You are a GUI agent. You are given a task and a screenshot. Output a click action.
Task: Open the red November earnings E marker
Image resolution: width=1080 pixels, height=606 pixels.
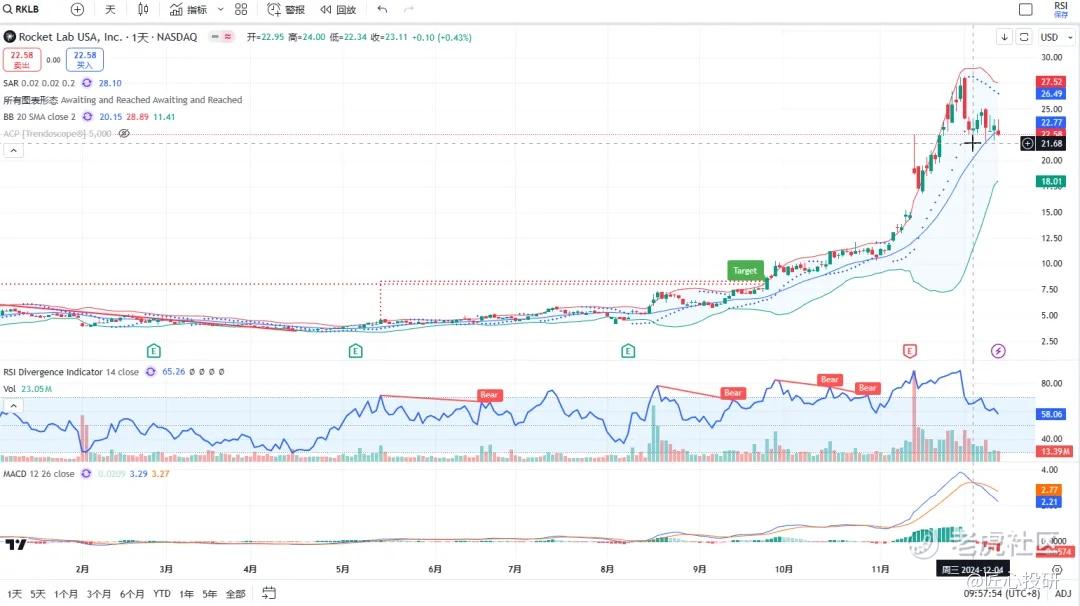click(910, 351)
